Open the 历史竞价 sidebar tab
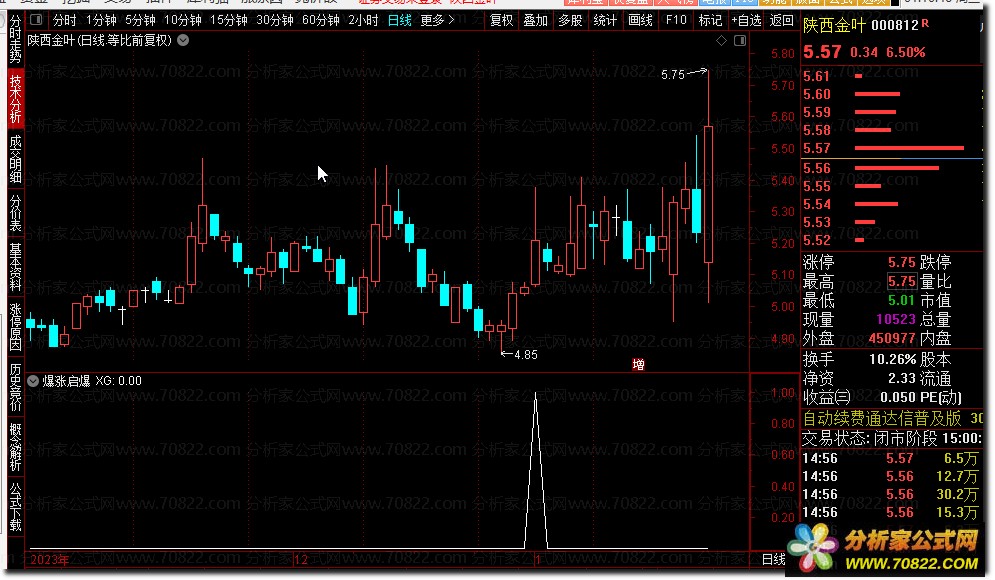The width and height of the screenshot is (995, 580). [15, 387]
